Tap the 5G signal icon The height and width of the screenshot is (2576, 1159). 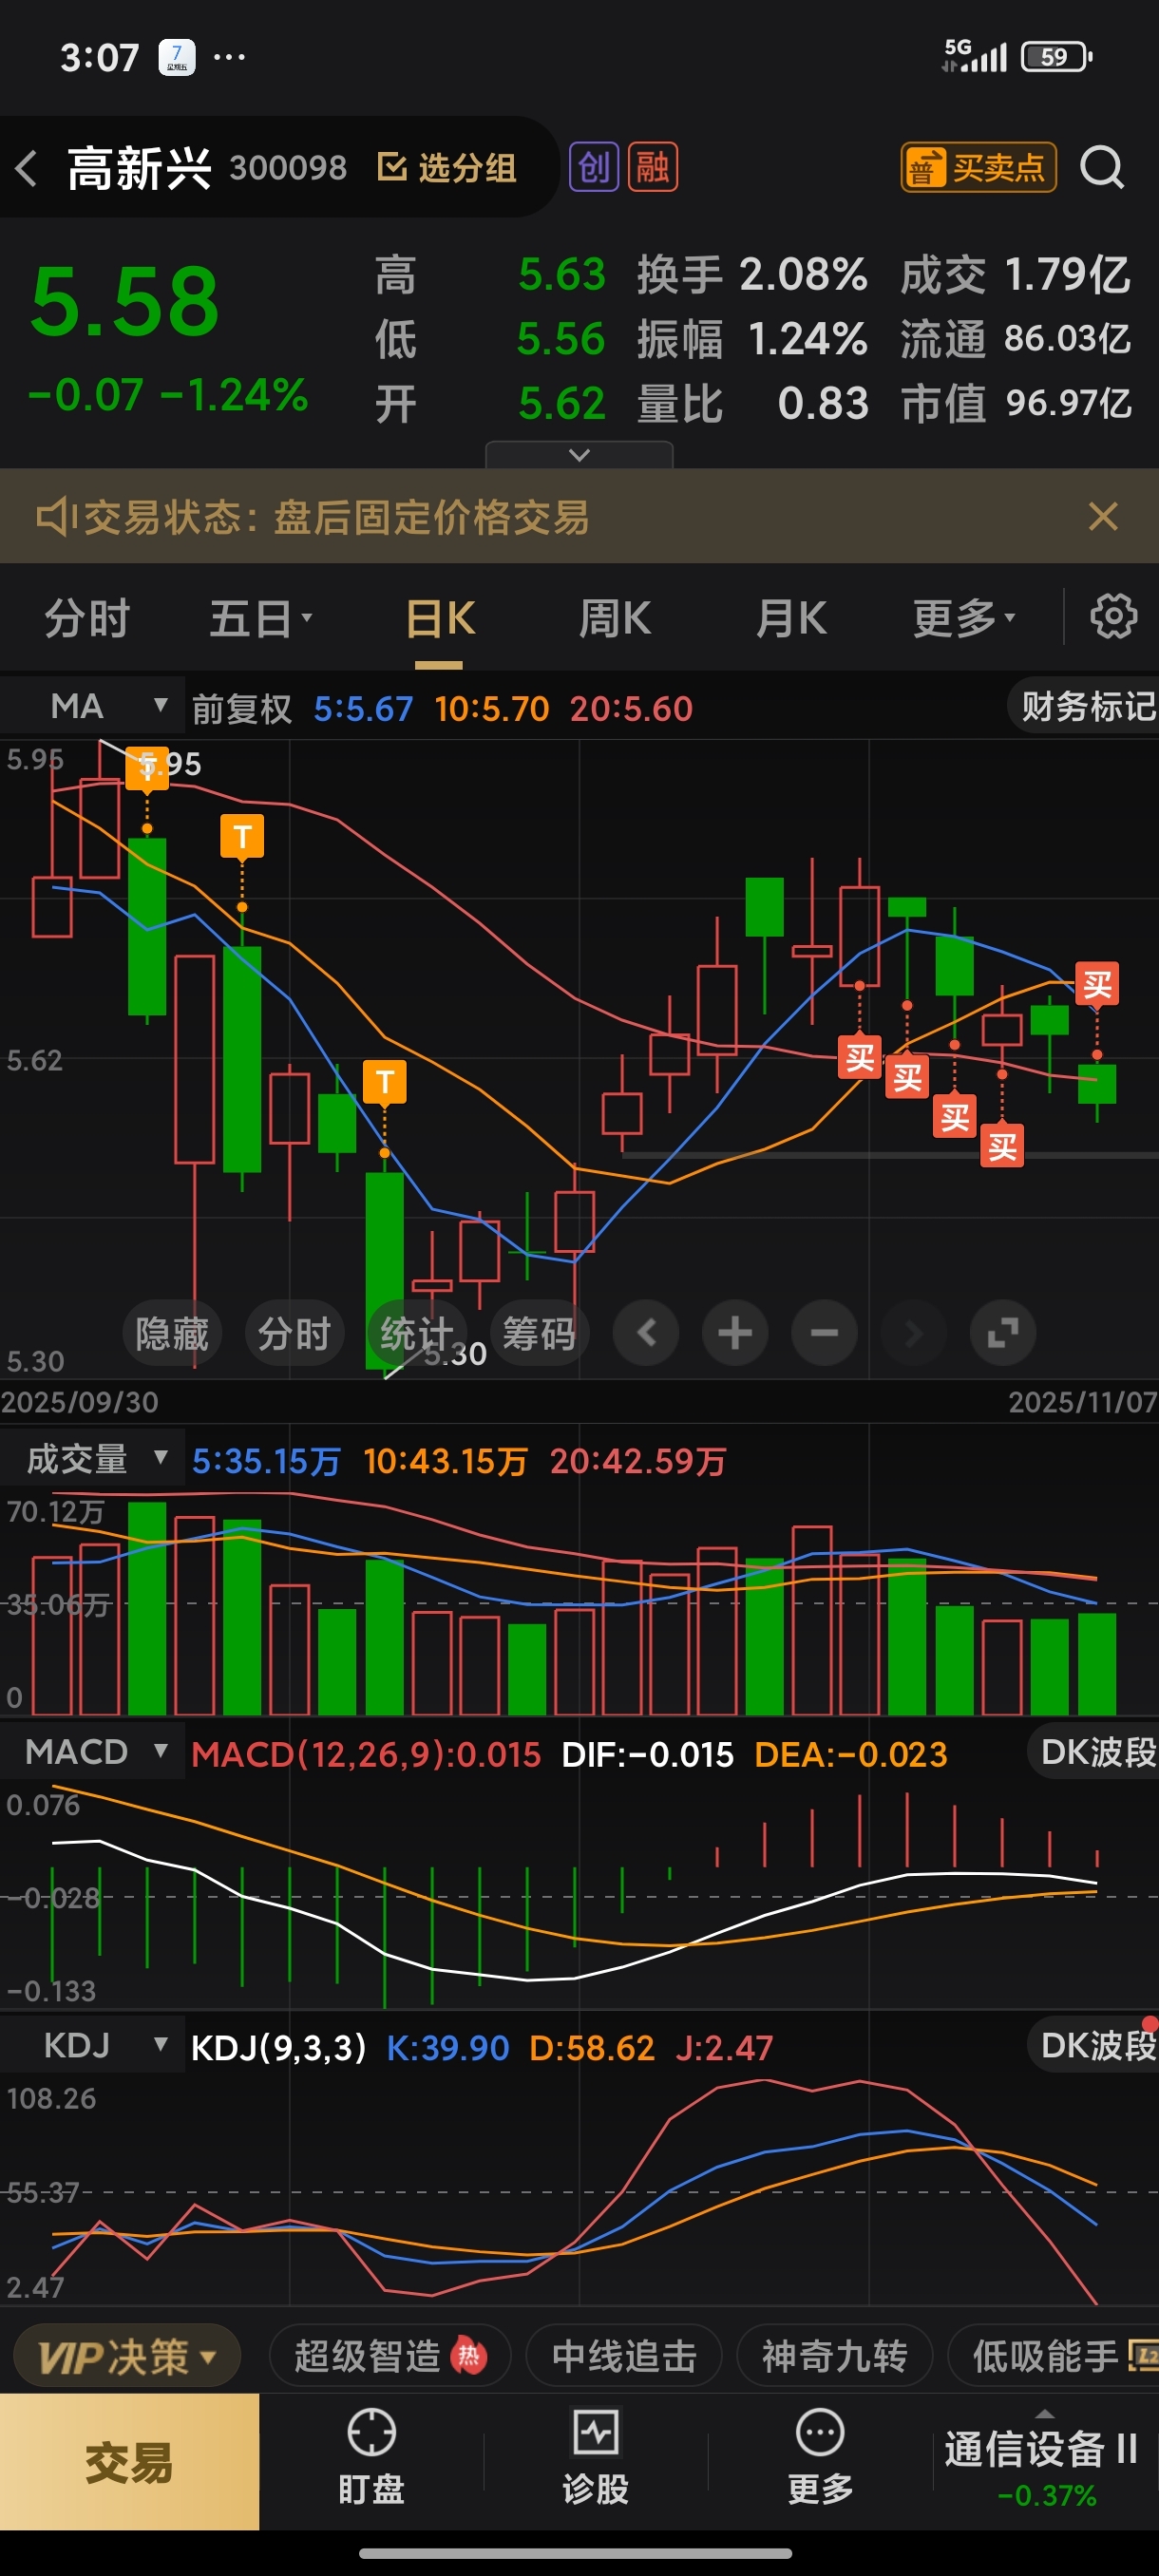coord(973,56)
